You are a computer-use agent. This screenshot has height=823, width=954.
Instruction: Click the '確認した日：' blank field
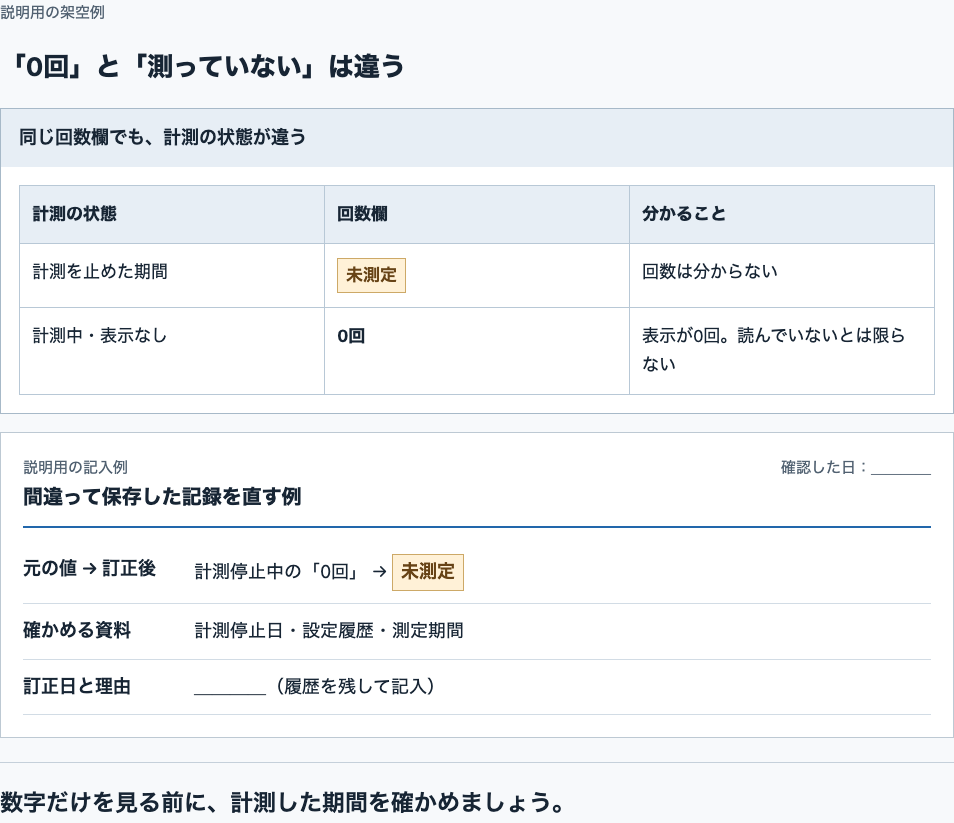900,467
